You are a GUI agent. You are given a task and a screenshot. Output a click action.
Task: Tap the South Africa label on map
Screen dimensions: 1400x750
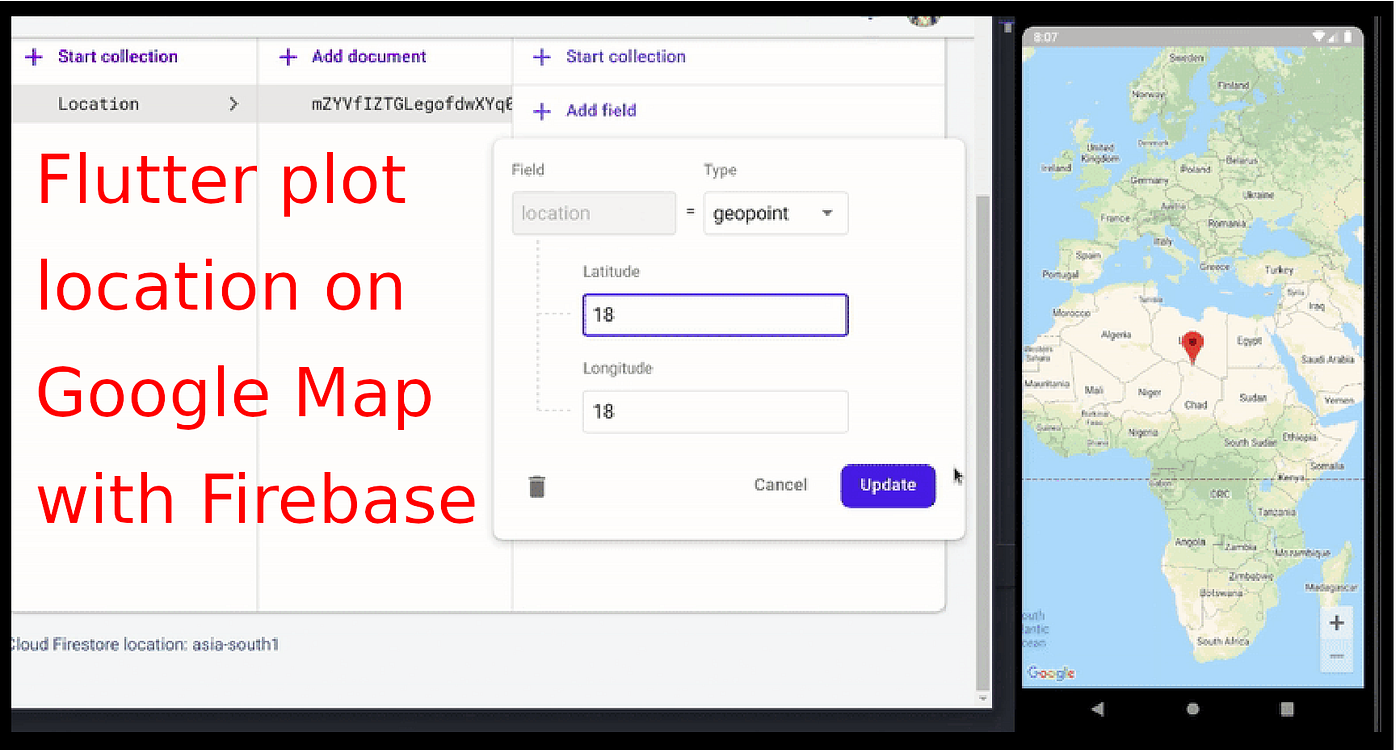point(1221,641)
